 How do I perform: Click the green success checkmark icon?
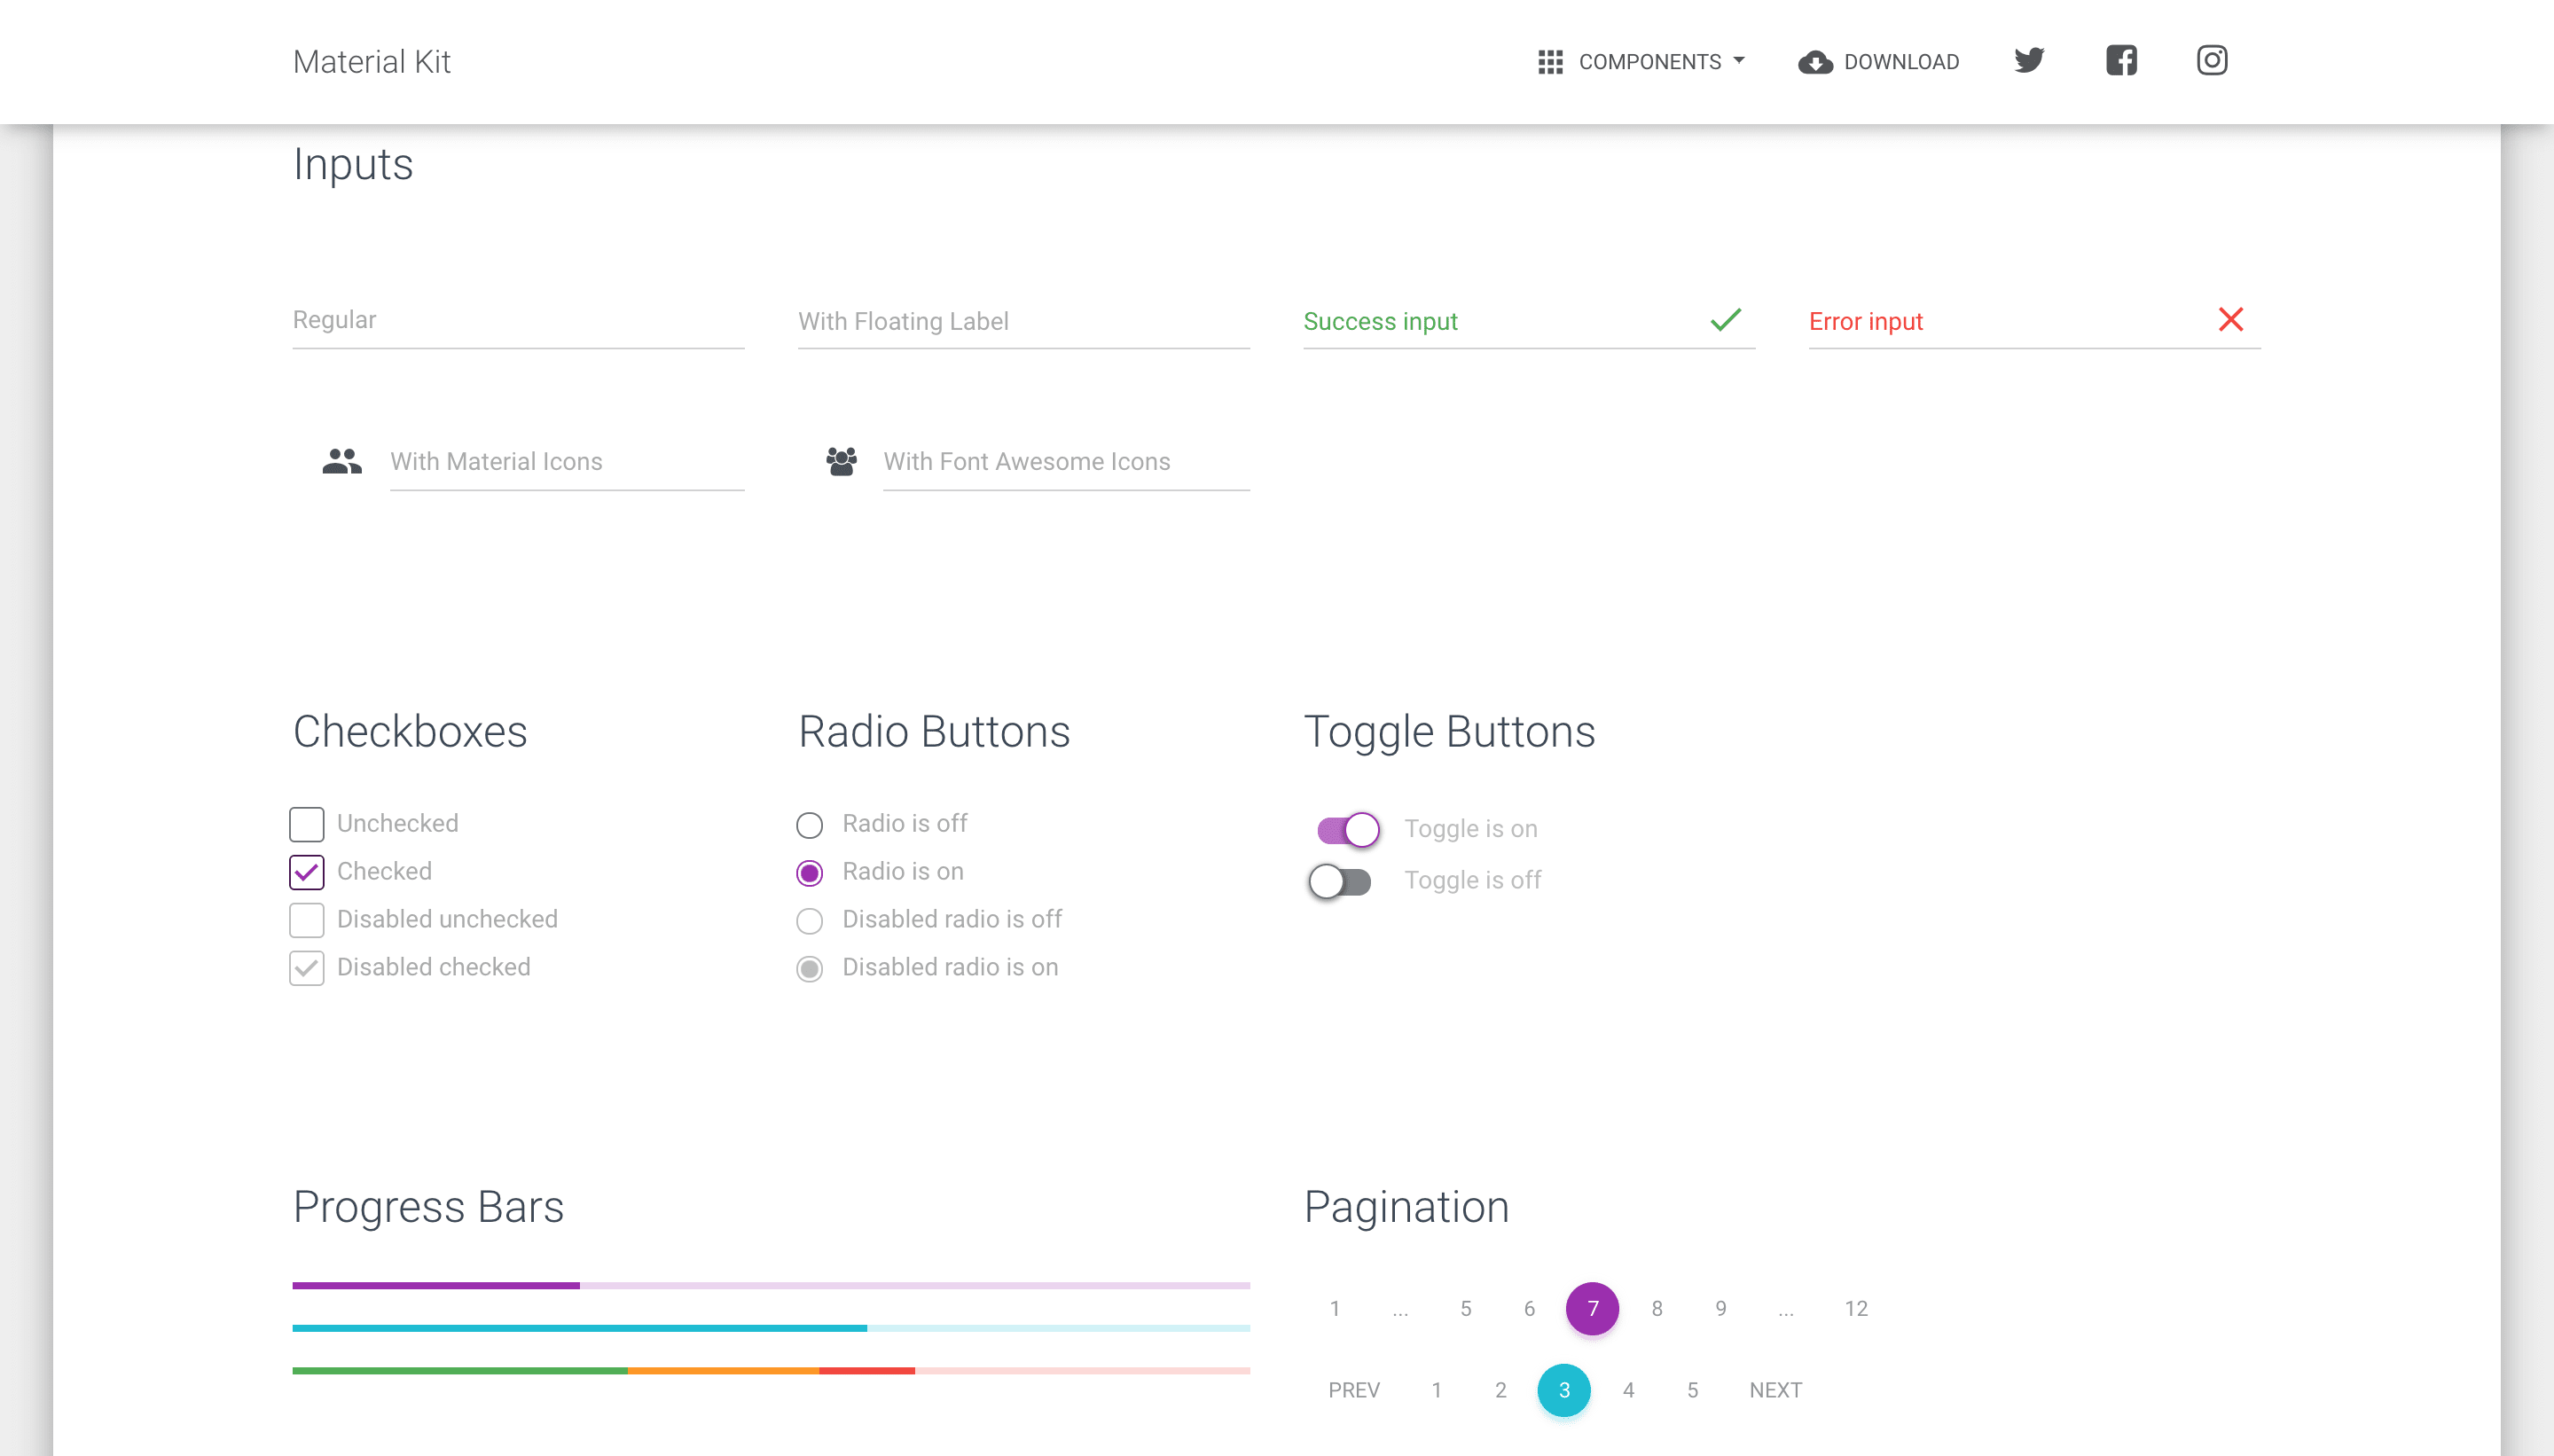point(1726,320)
